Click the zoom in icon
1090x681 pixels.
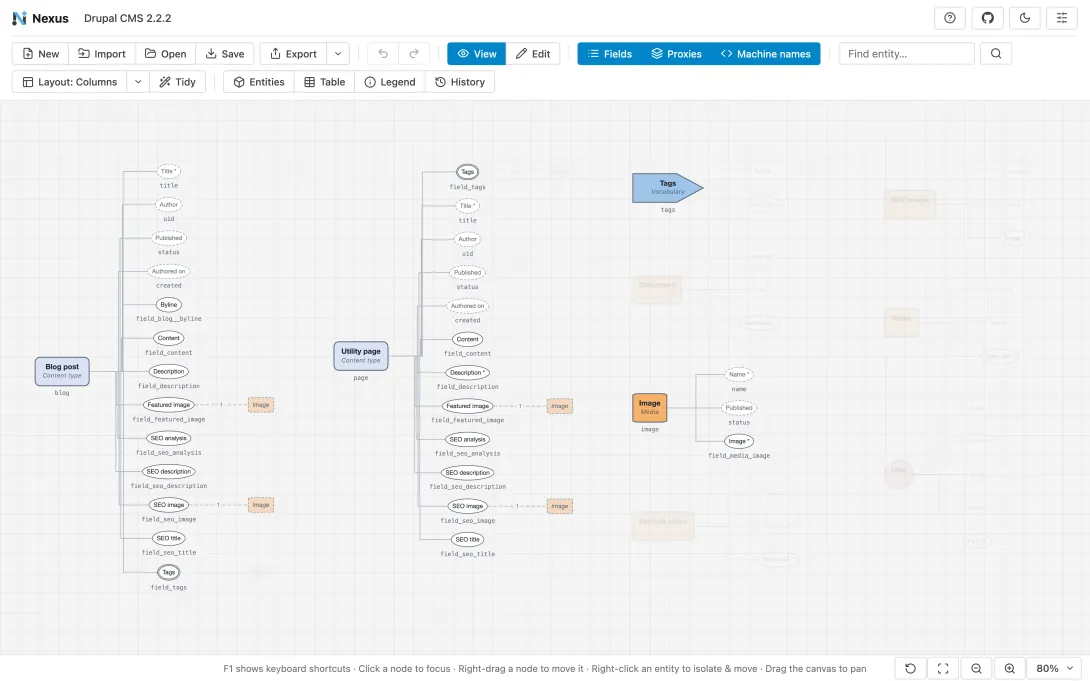click(1009, 668)
